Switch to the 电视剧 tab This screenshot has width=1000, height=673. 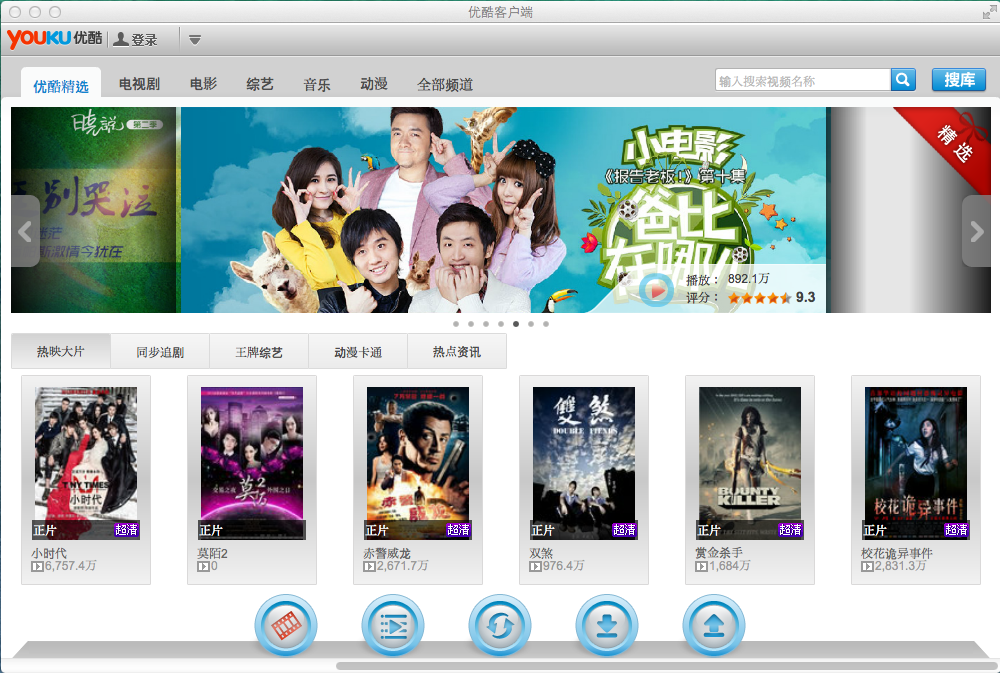(139, 84)
